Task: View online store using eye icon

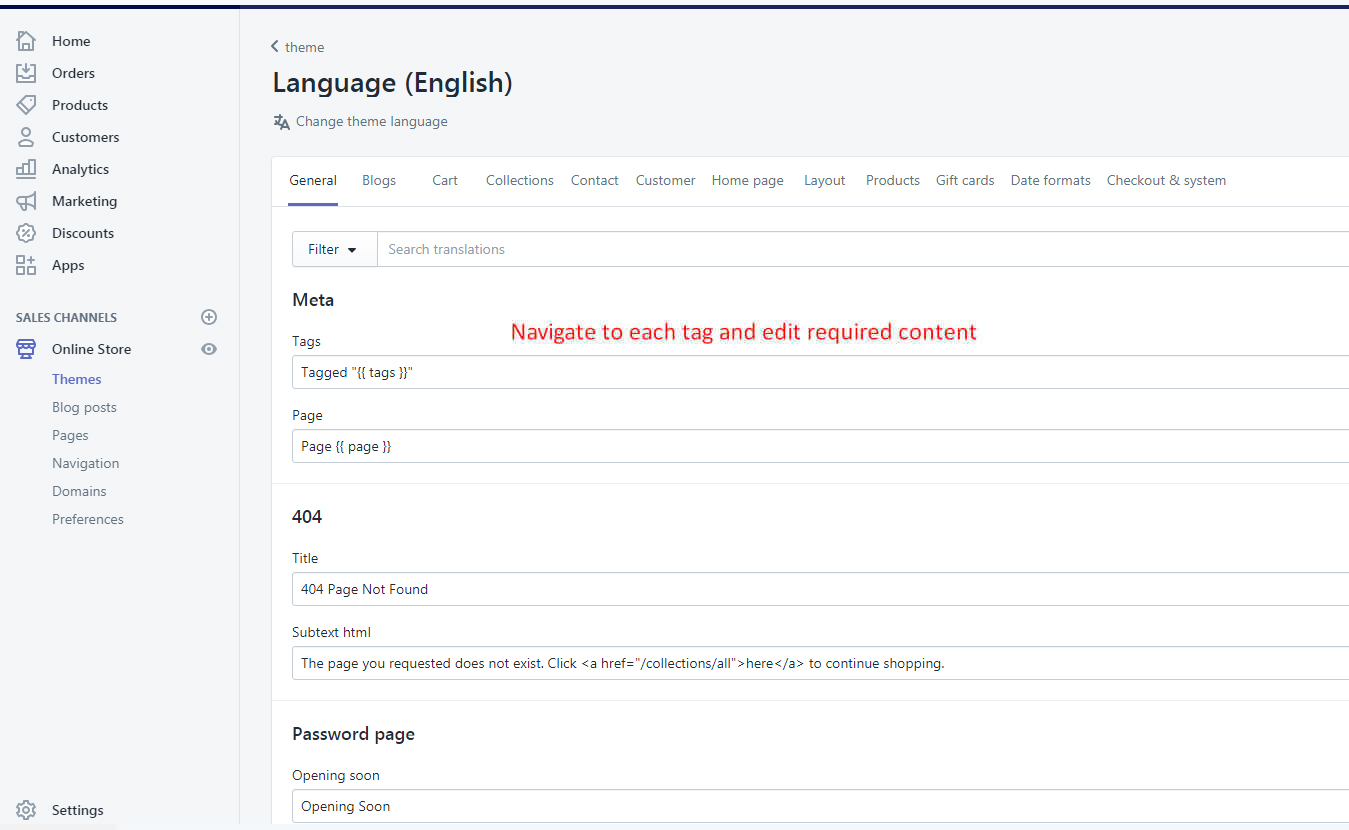Action: (209, 349)
